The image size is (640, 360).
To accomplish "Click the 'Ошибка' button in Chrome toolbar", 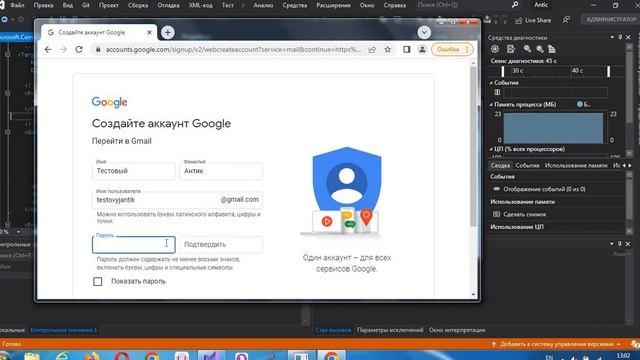I will coord(448,49).
